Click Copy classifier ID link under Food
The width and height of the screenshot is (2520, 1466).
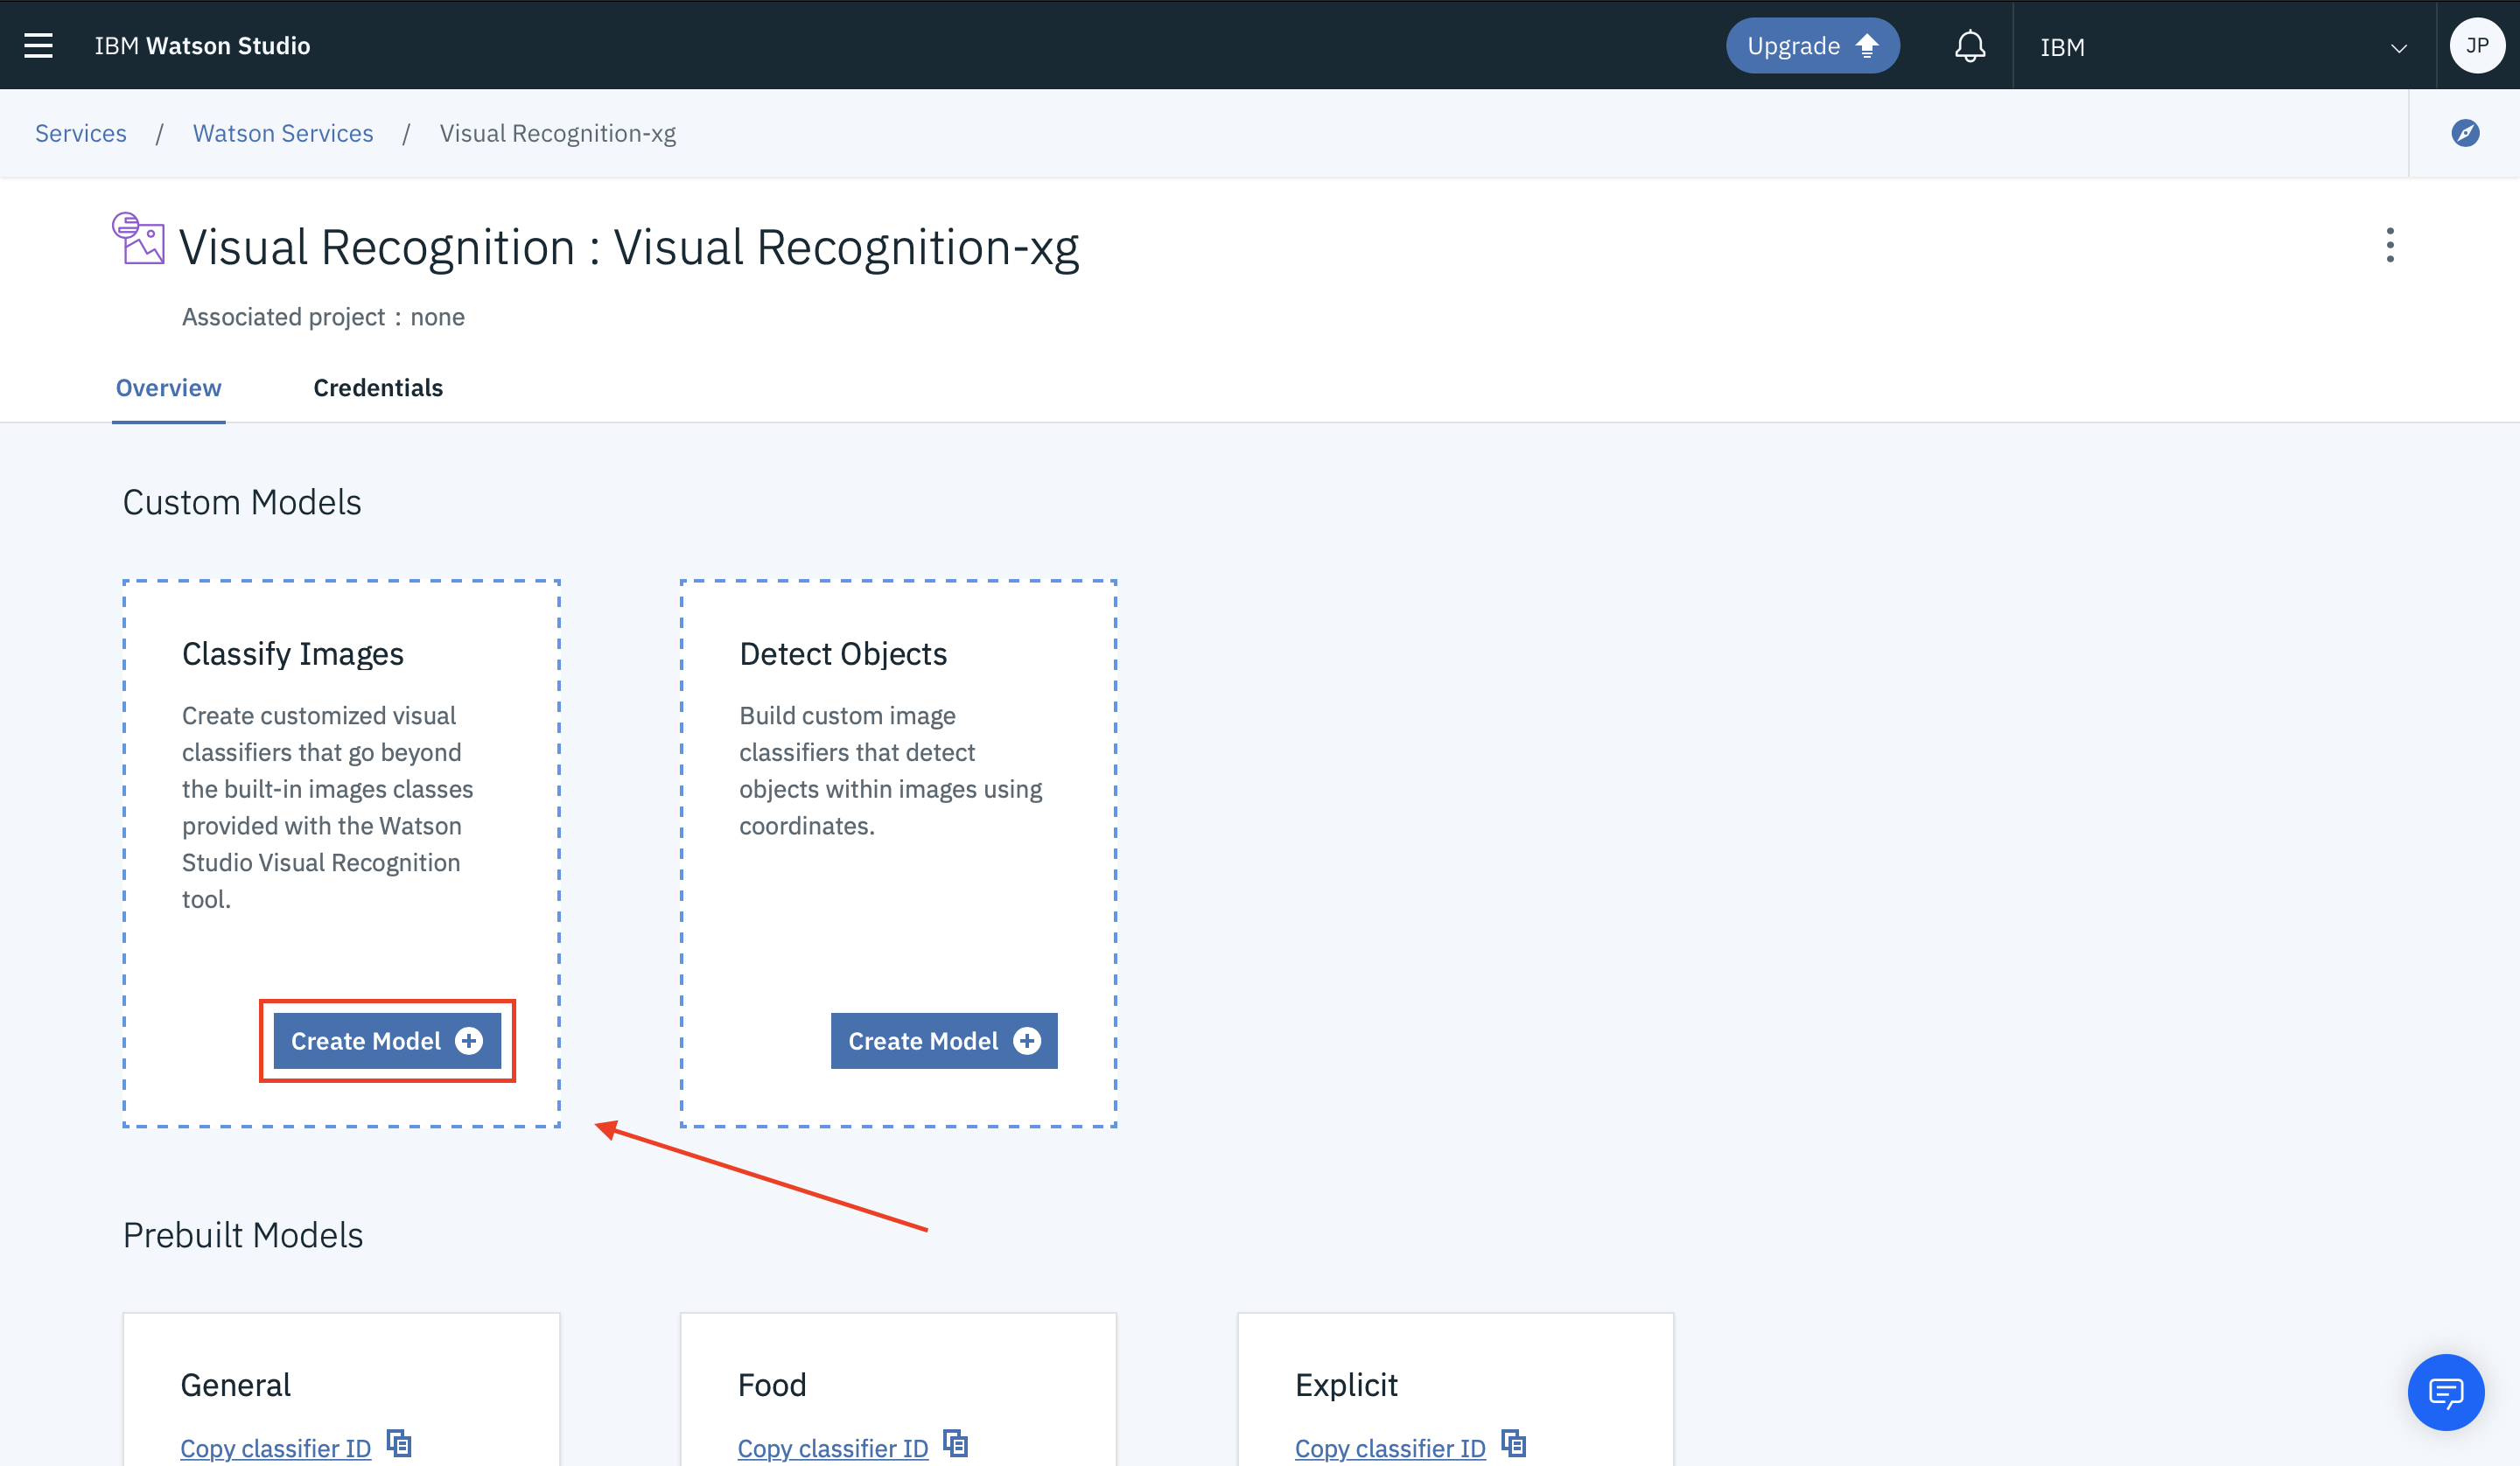(x=832, y=1447)
